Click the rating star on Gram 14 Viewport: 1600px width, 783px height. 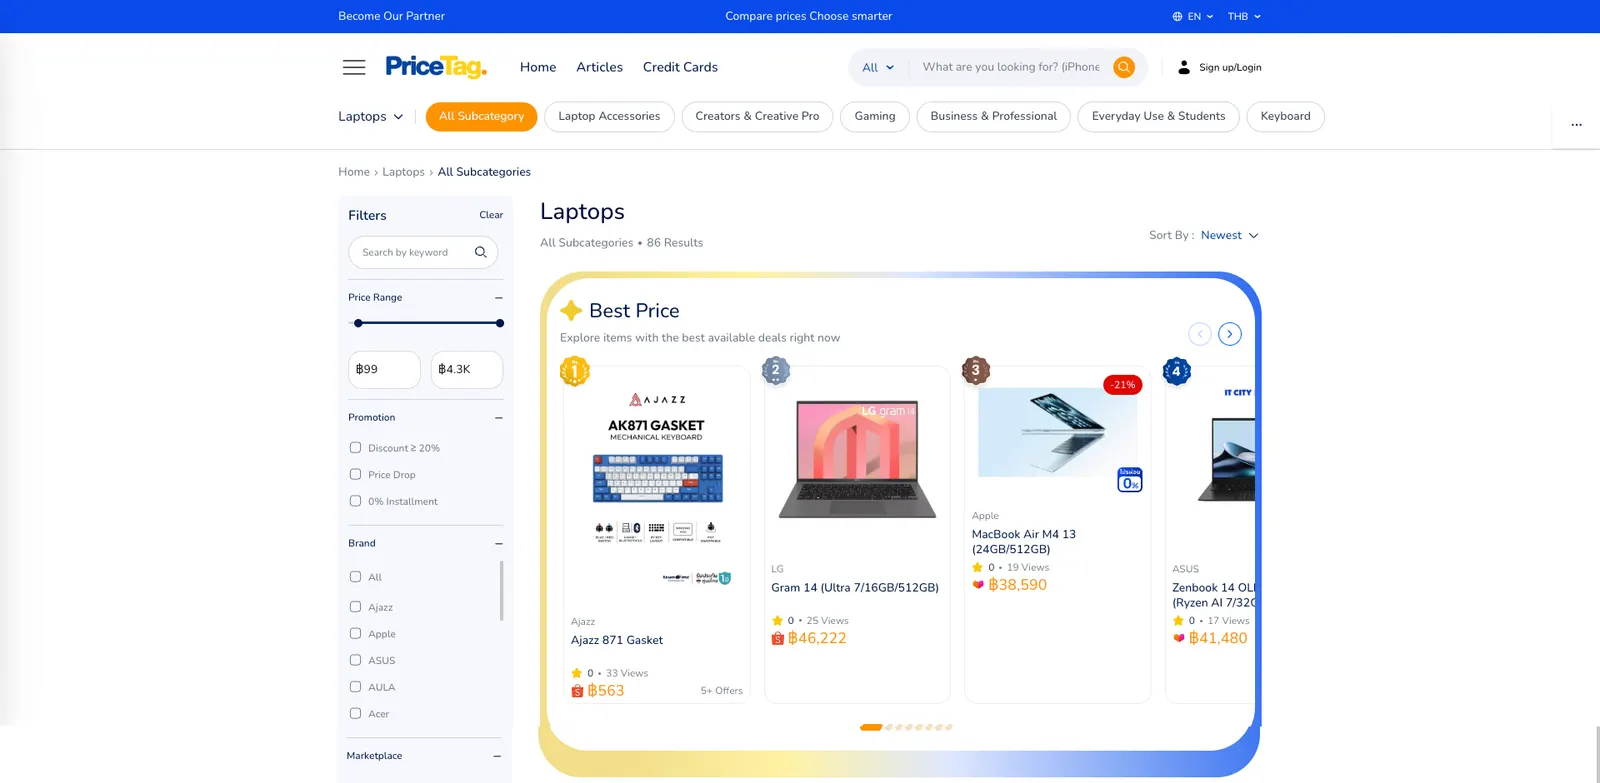click(x=777, y=621)
